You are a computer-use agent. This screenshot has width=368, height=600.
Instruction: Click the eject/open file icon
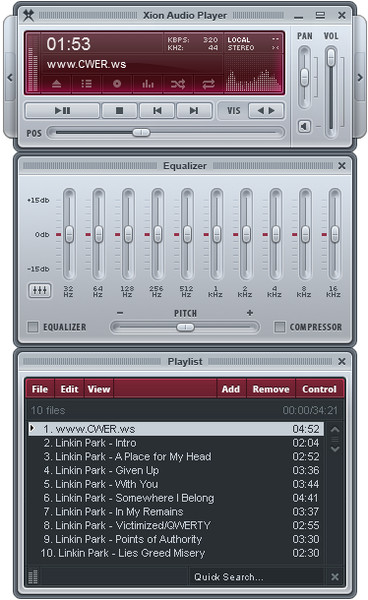(56, 84)
